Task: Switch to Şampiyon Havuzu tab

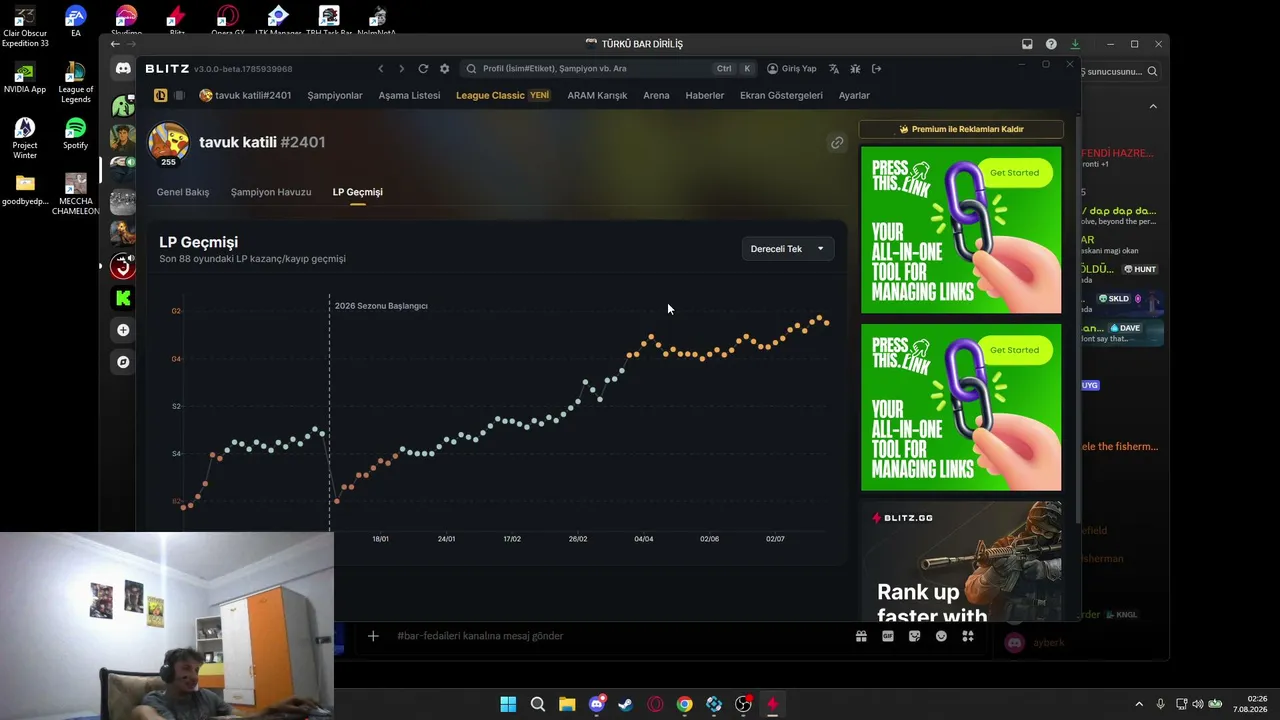Action: coord(271,192)
